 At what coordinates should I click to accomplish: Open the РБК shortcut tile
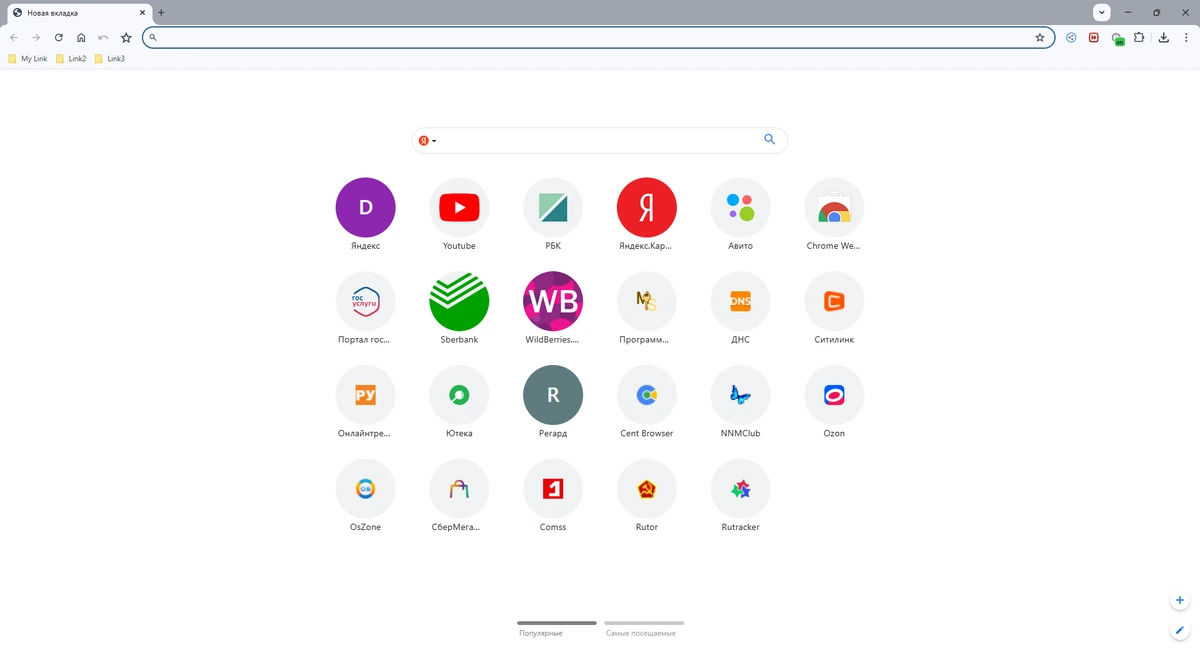pos(553,208)
